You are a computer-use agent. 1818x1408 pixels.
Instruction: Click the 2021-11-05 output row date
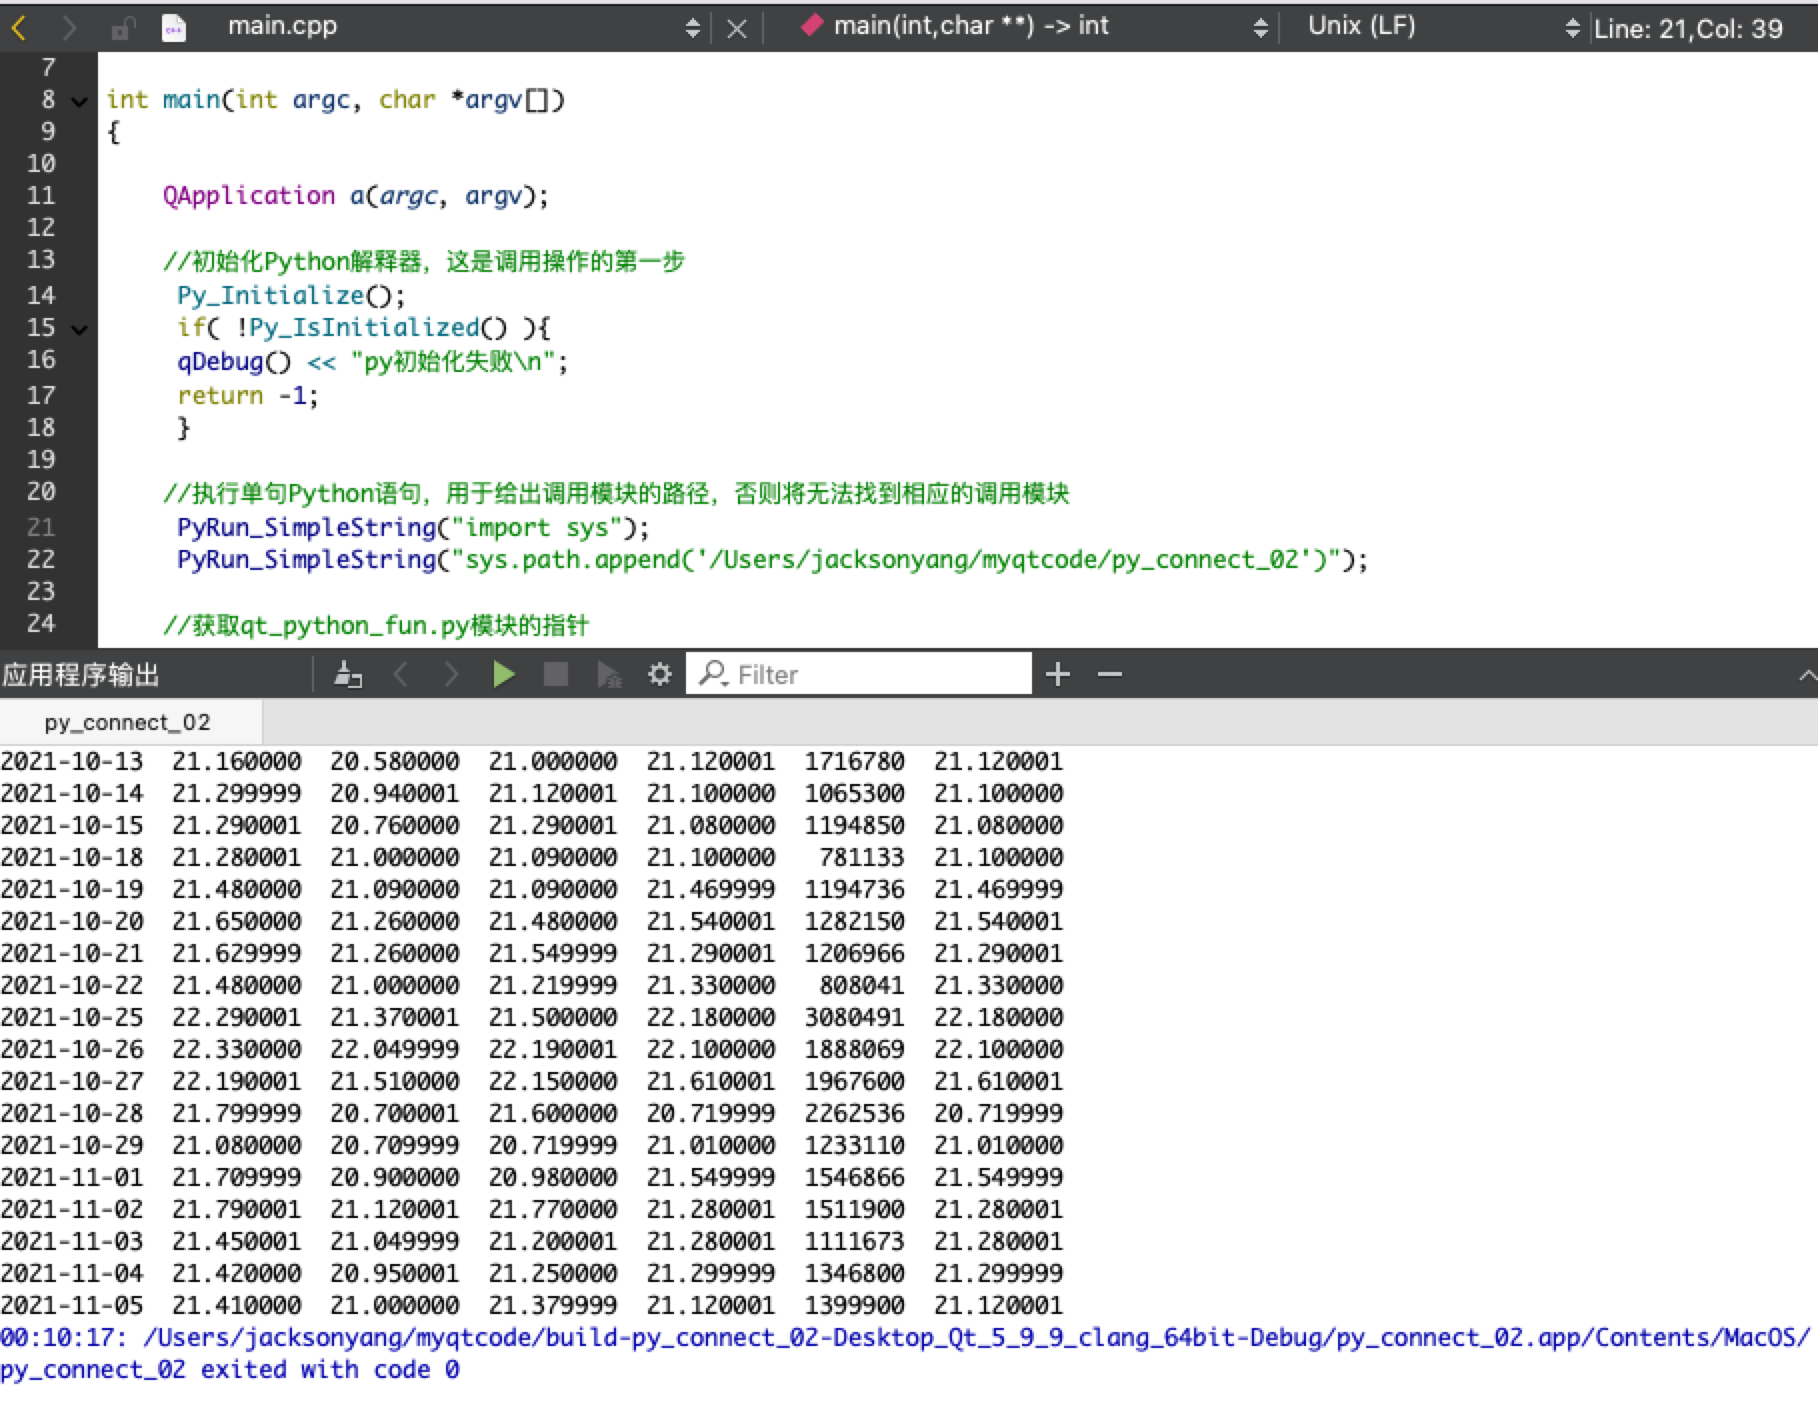[x=72, y=1306]
